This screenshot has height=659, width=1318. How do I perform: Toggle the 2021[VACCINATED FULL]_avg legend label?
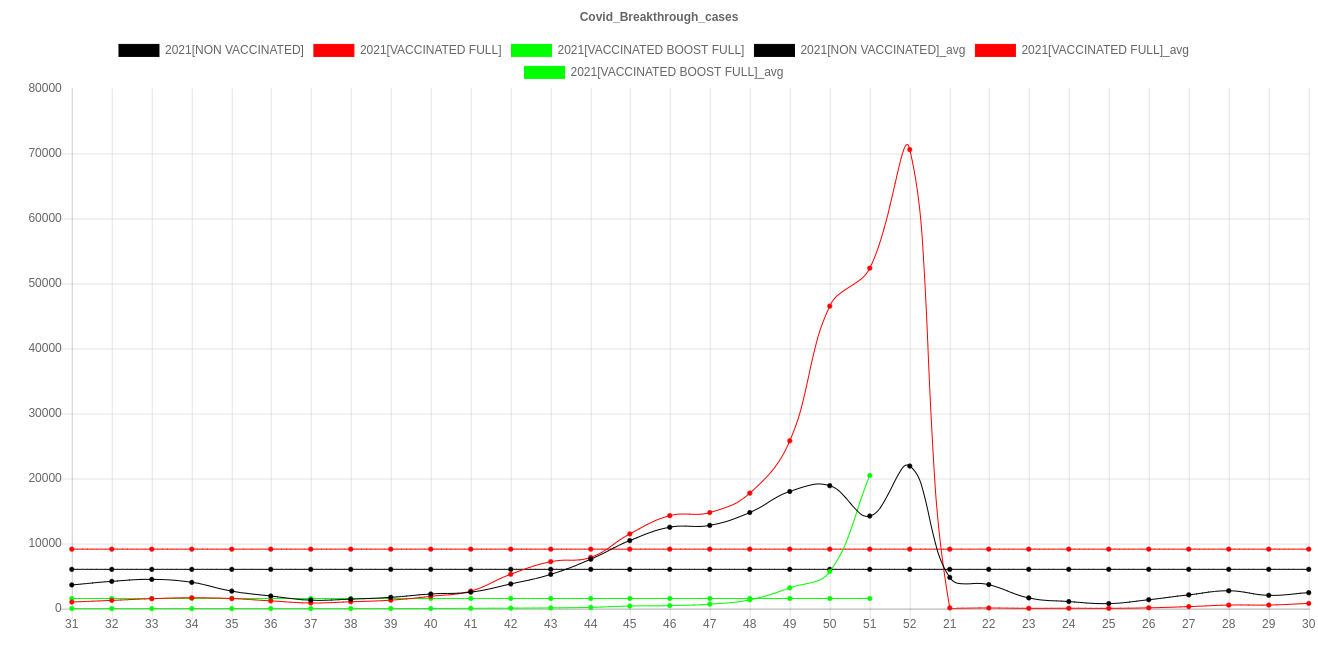point(1104,50)
